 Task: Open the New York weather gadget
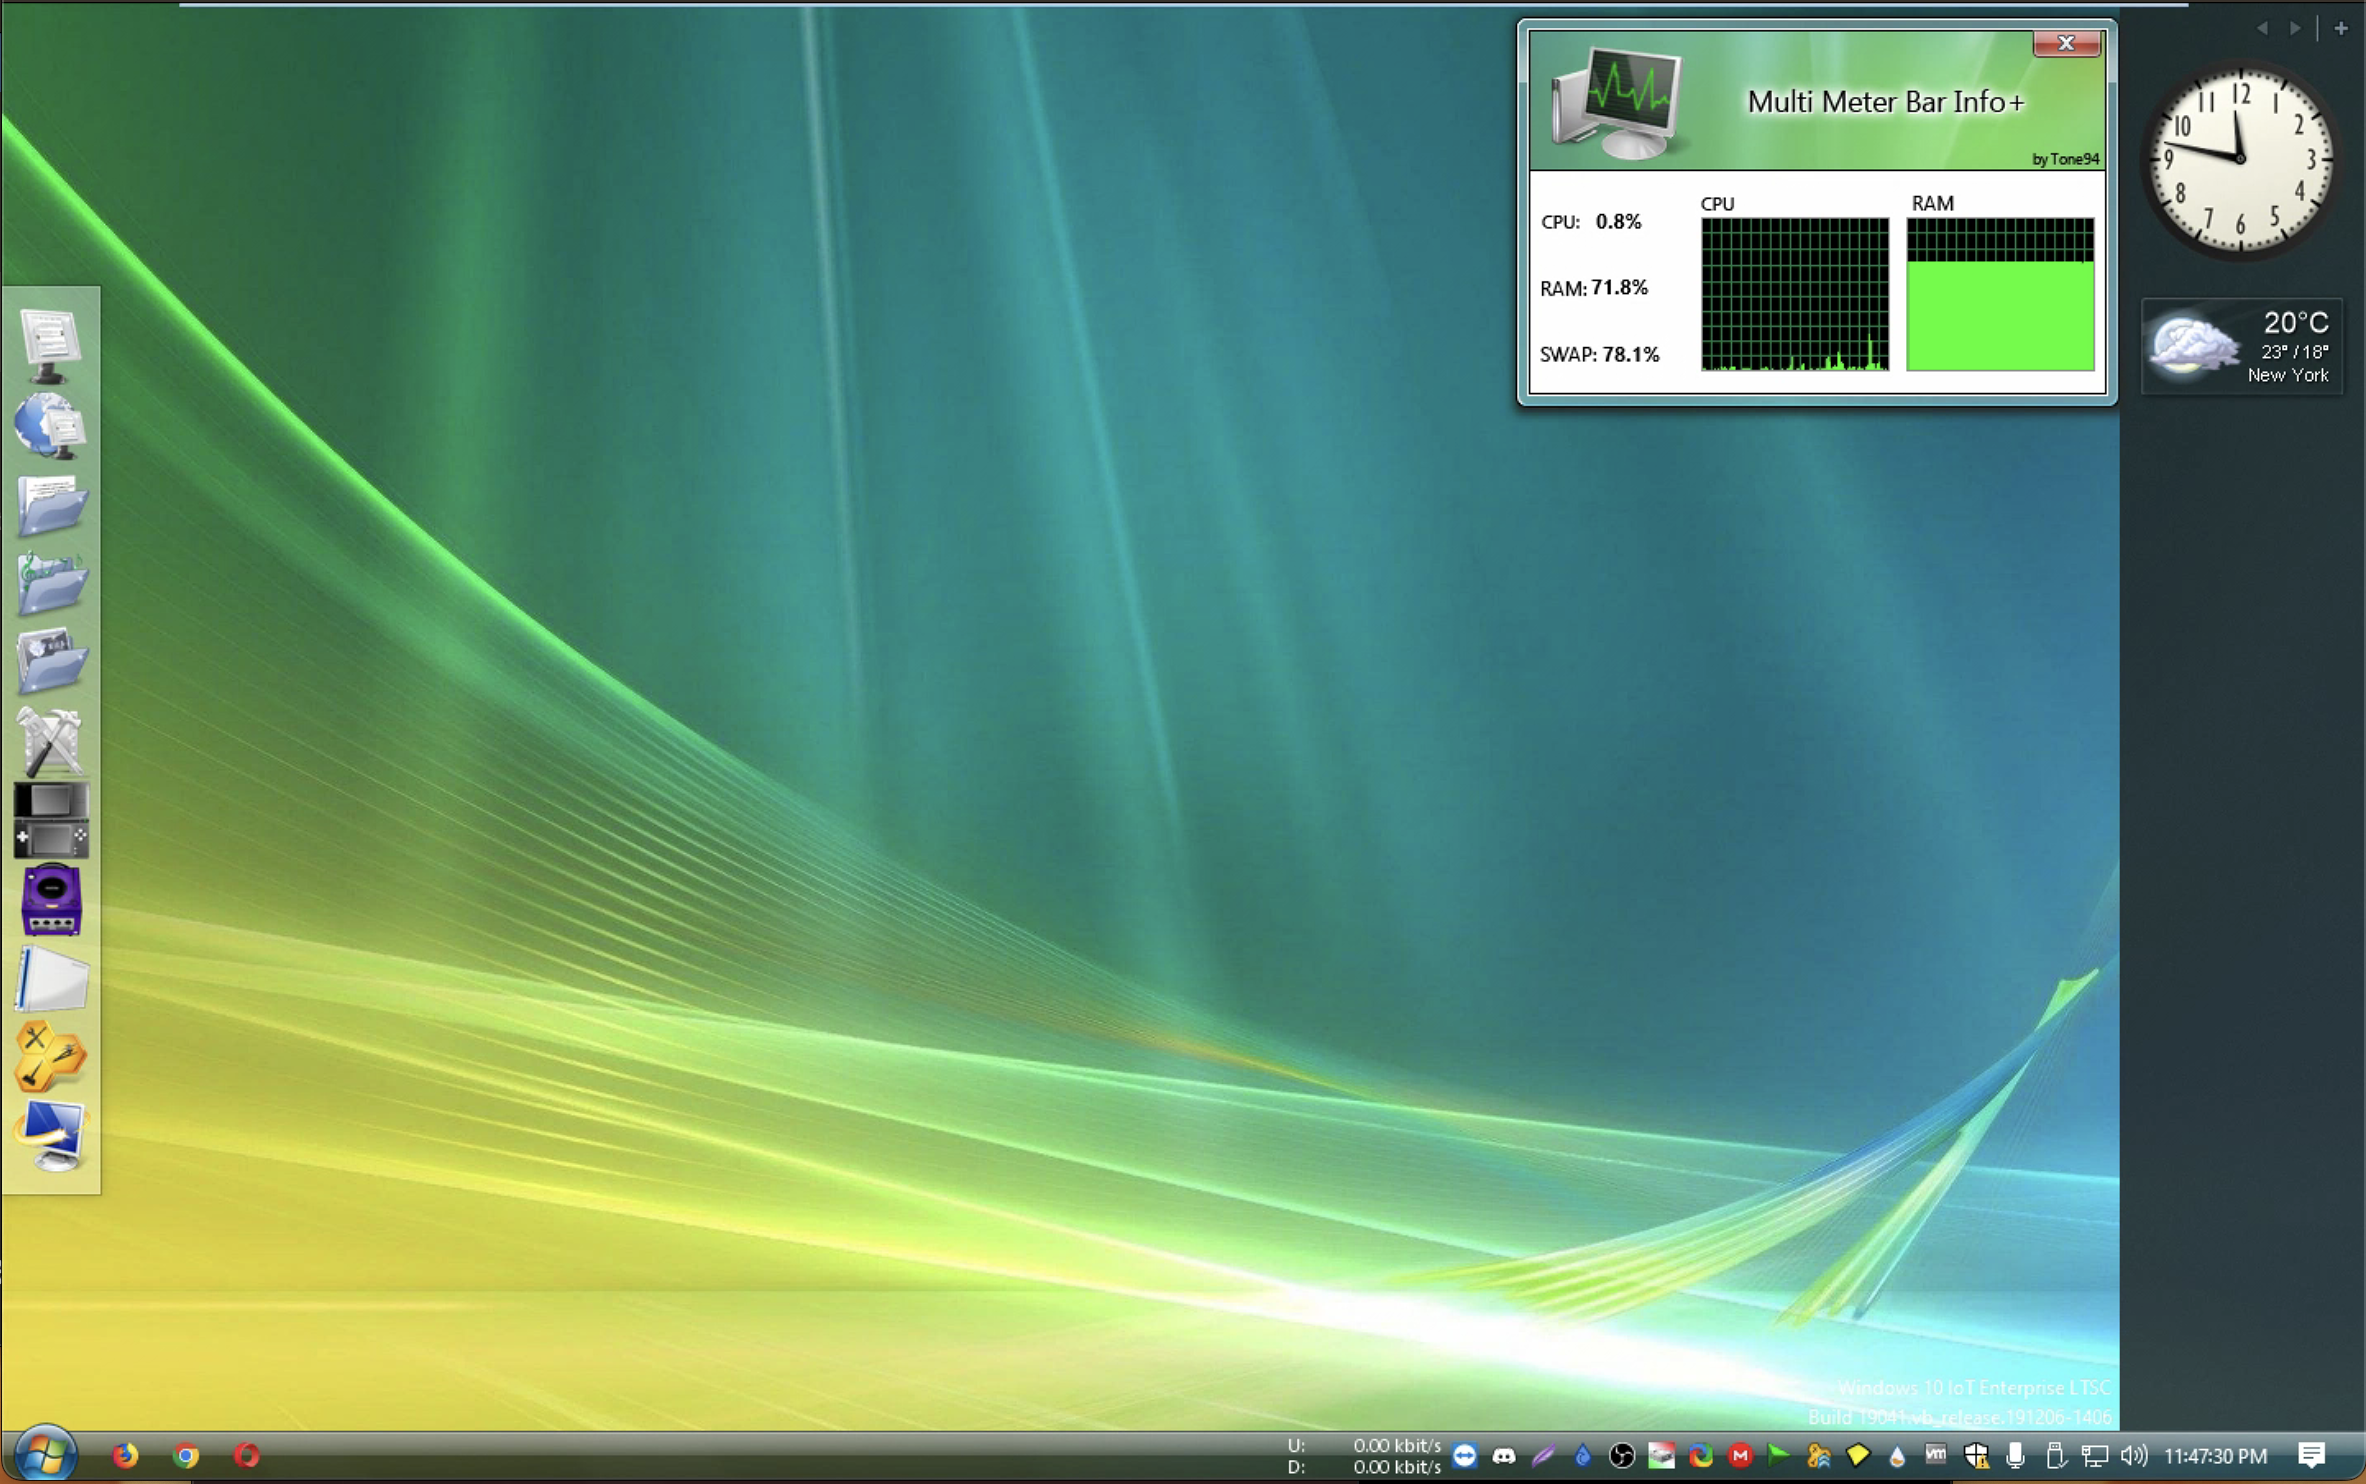point(2242,346)
